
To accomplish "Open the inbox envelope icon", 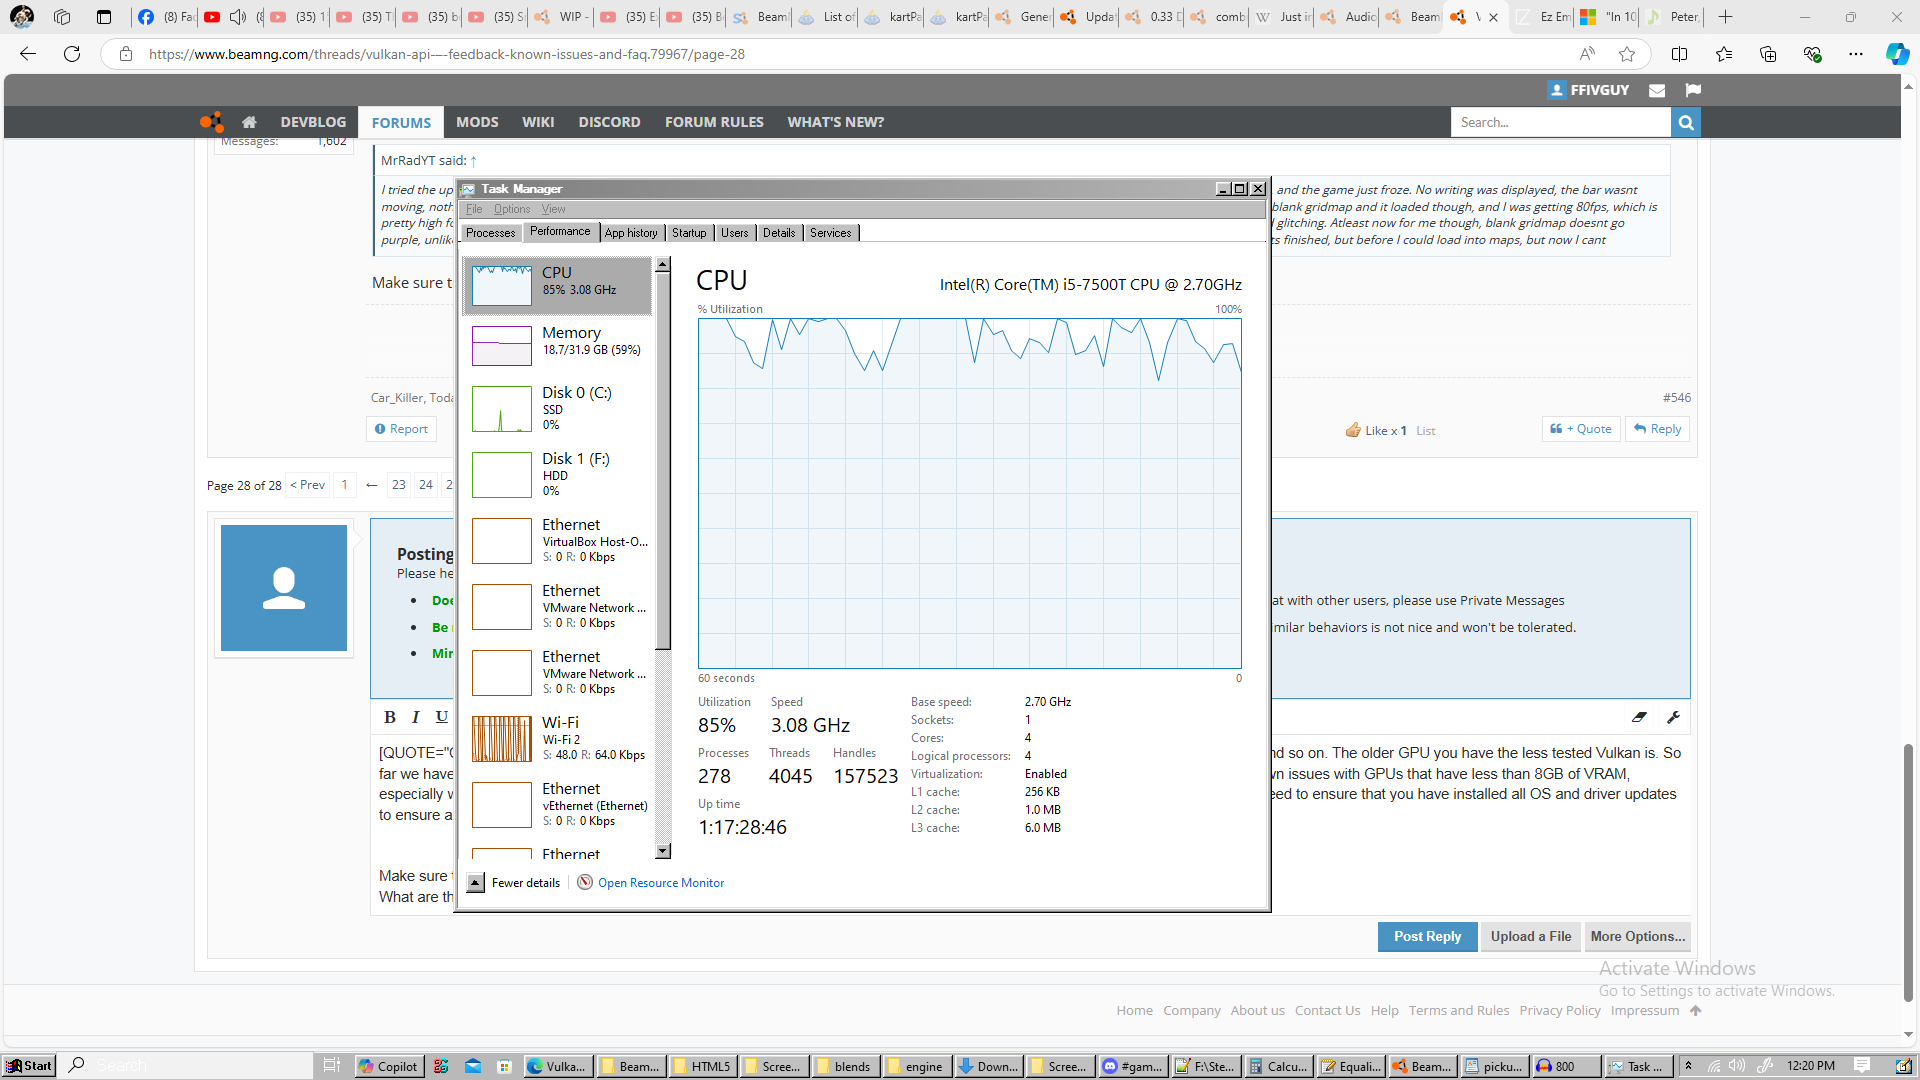I will click(x=1657, y=90).
